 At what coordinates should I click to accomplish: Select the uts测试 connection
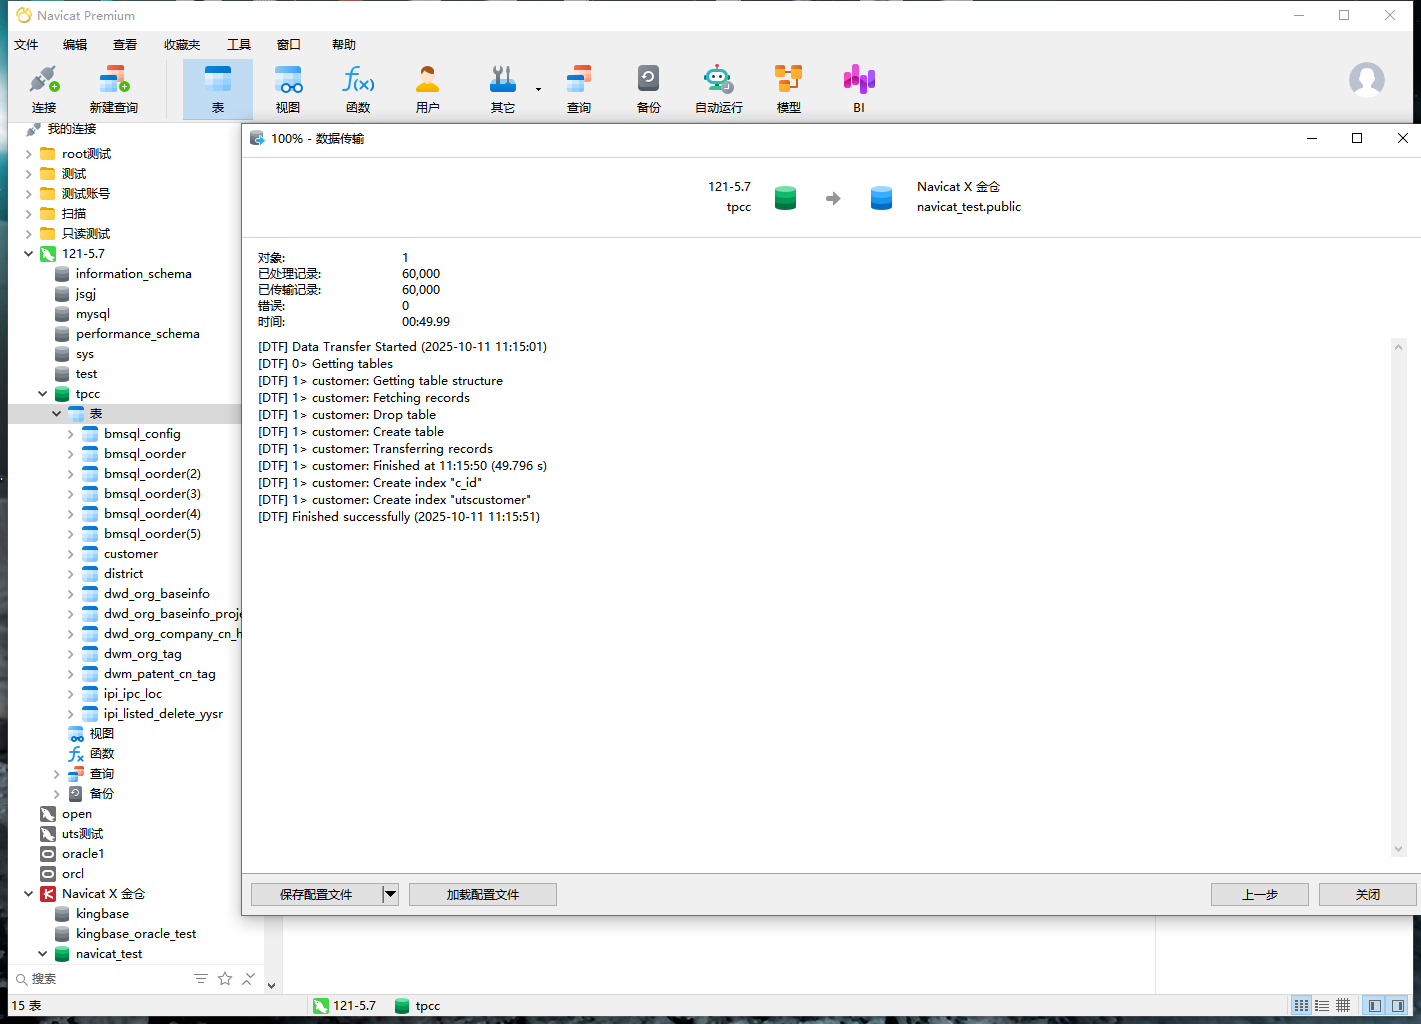(x=82, y=834)
